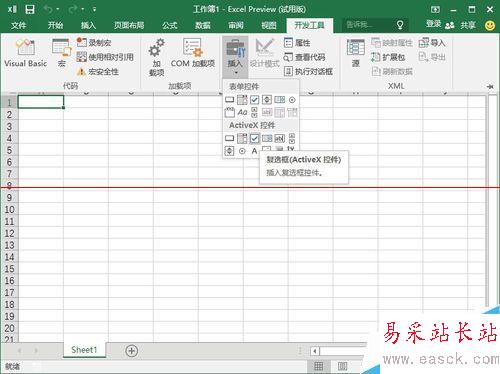This screenshot has height=374, width=500.
Task: Click View Code (查看代码)
Action: [x=304, y=57]
